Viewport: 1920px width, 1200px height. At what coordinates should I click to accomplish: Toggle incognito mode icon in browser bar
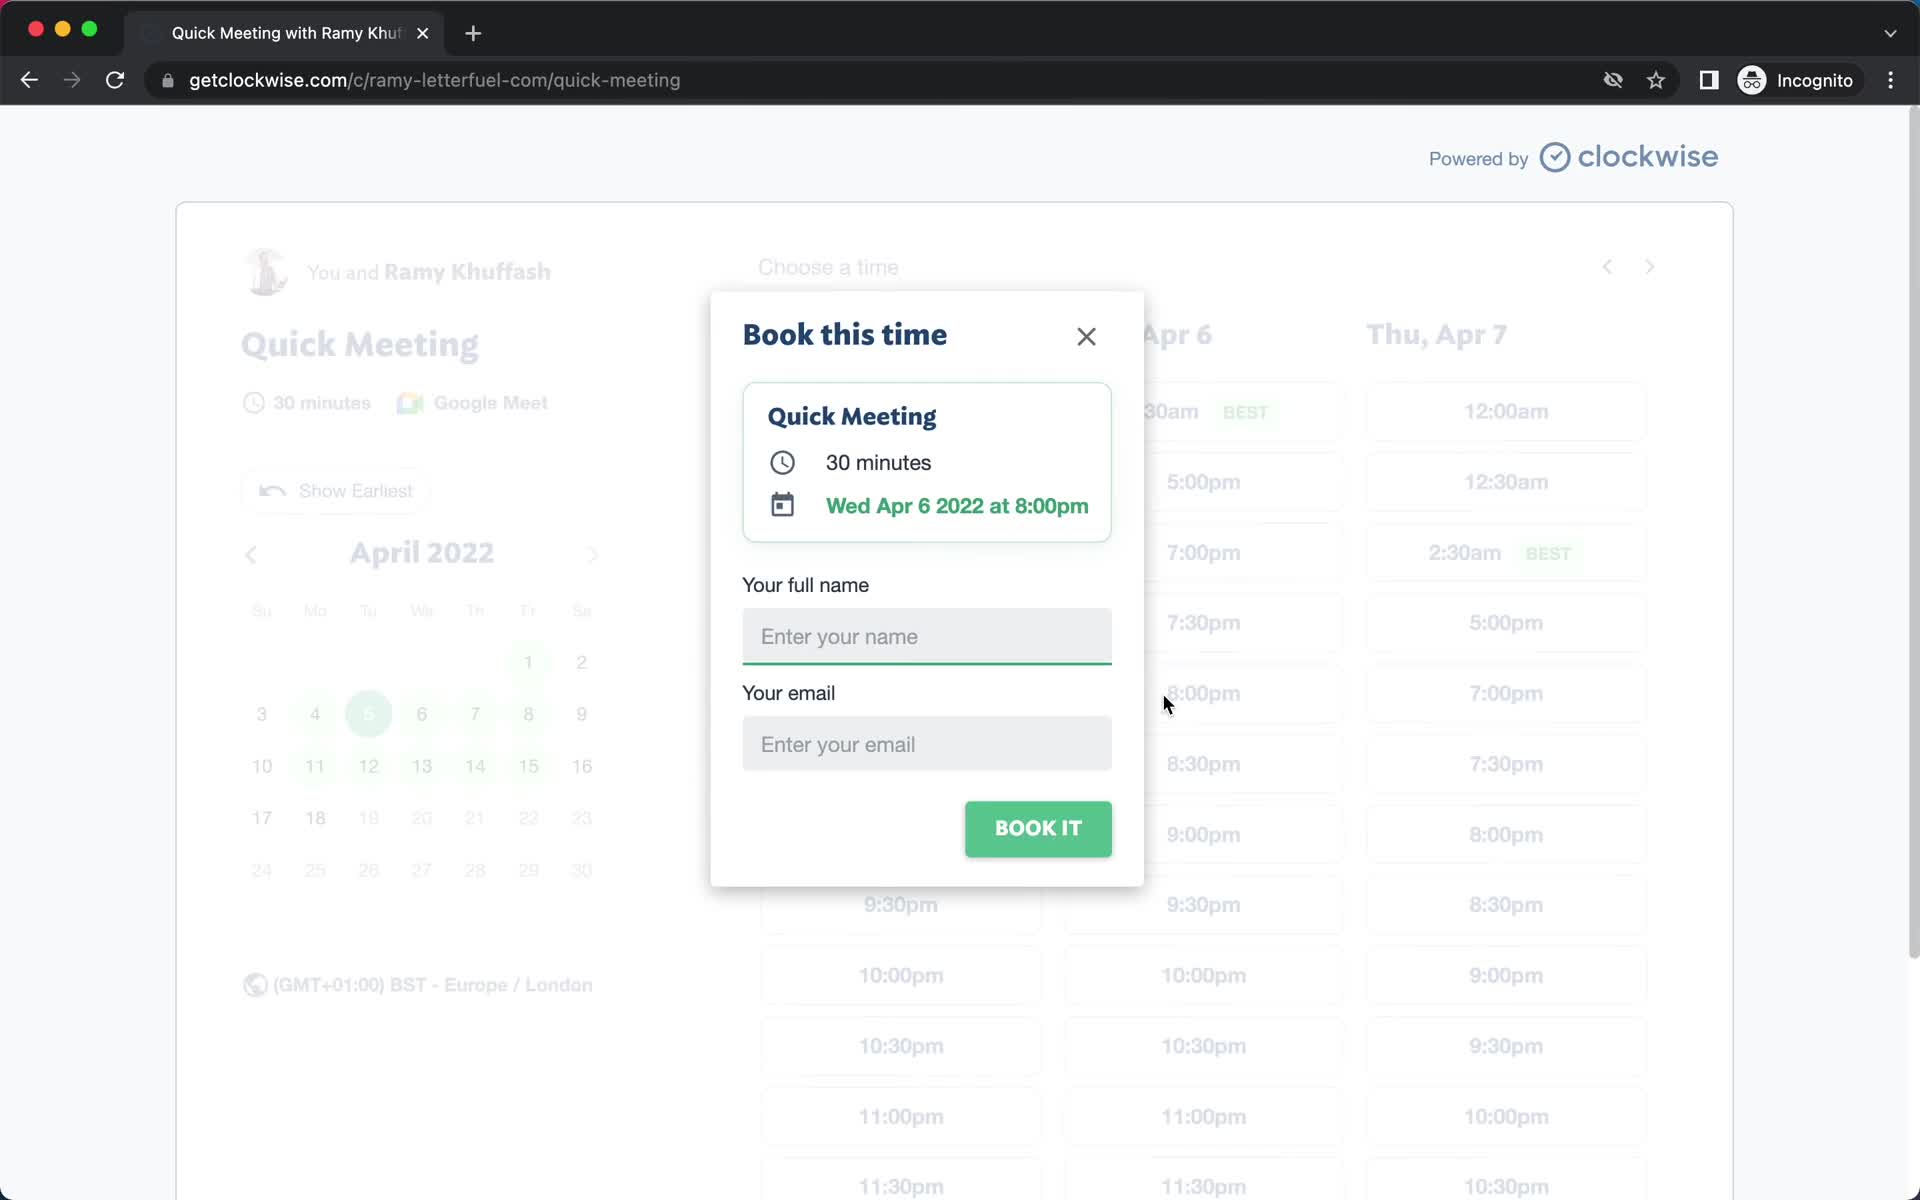[1751, 80]
